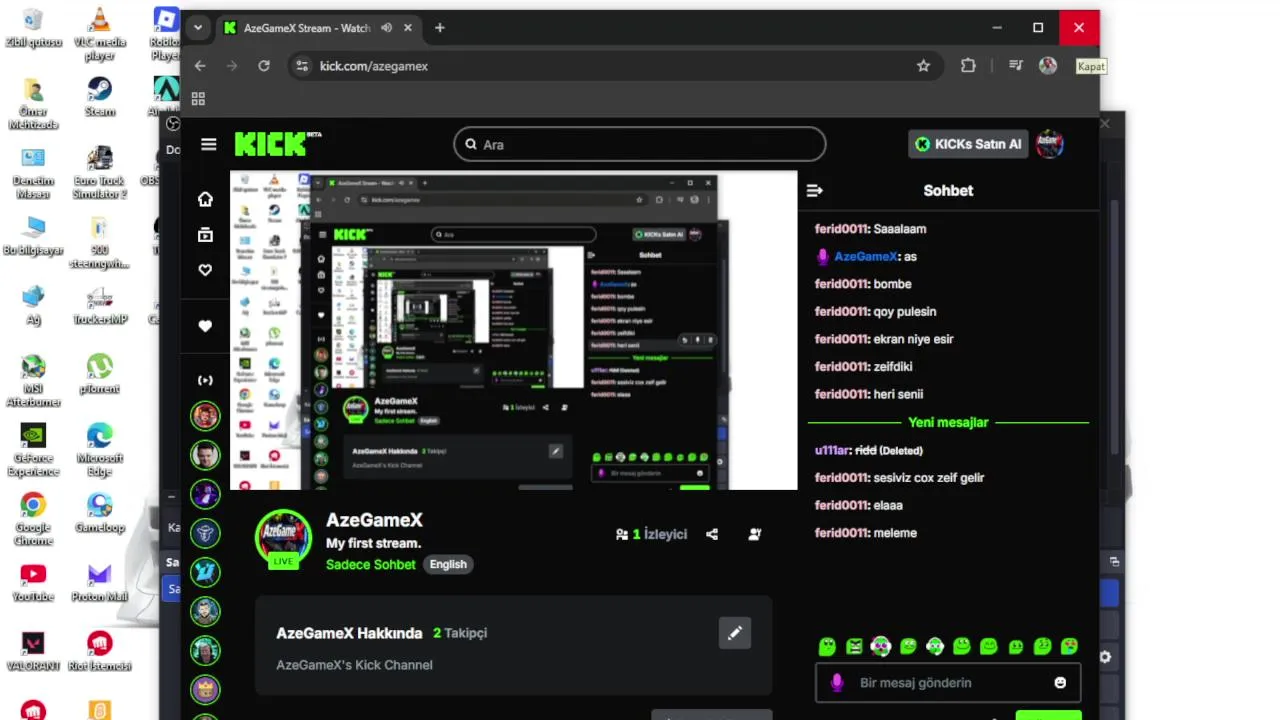This screenshot has width=1280, height=720.
Task: Go back in Chrome
Action: pos(200,66)
